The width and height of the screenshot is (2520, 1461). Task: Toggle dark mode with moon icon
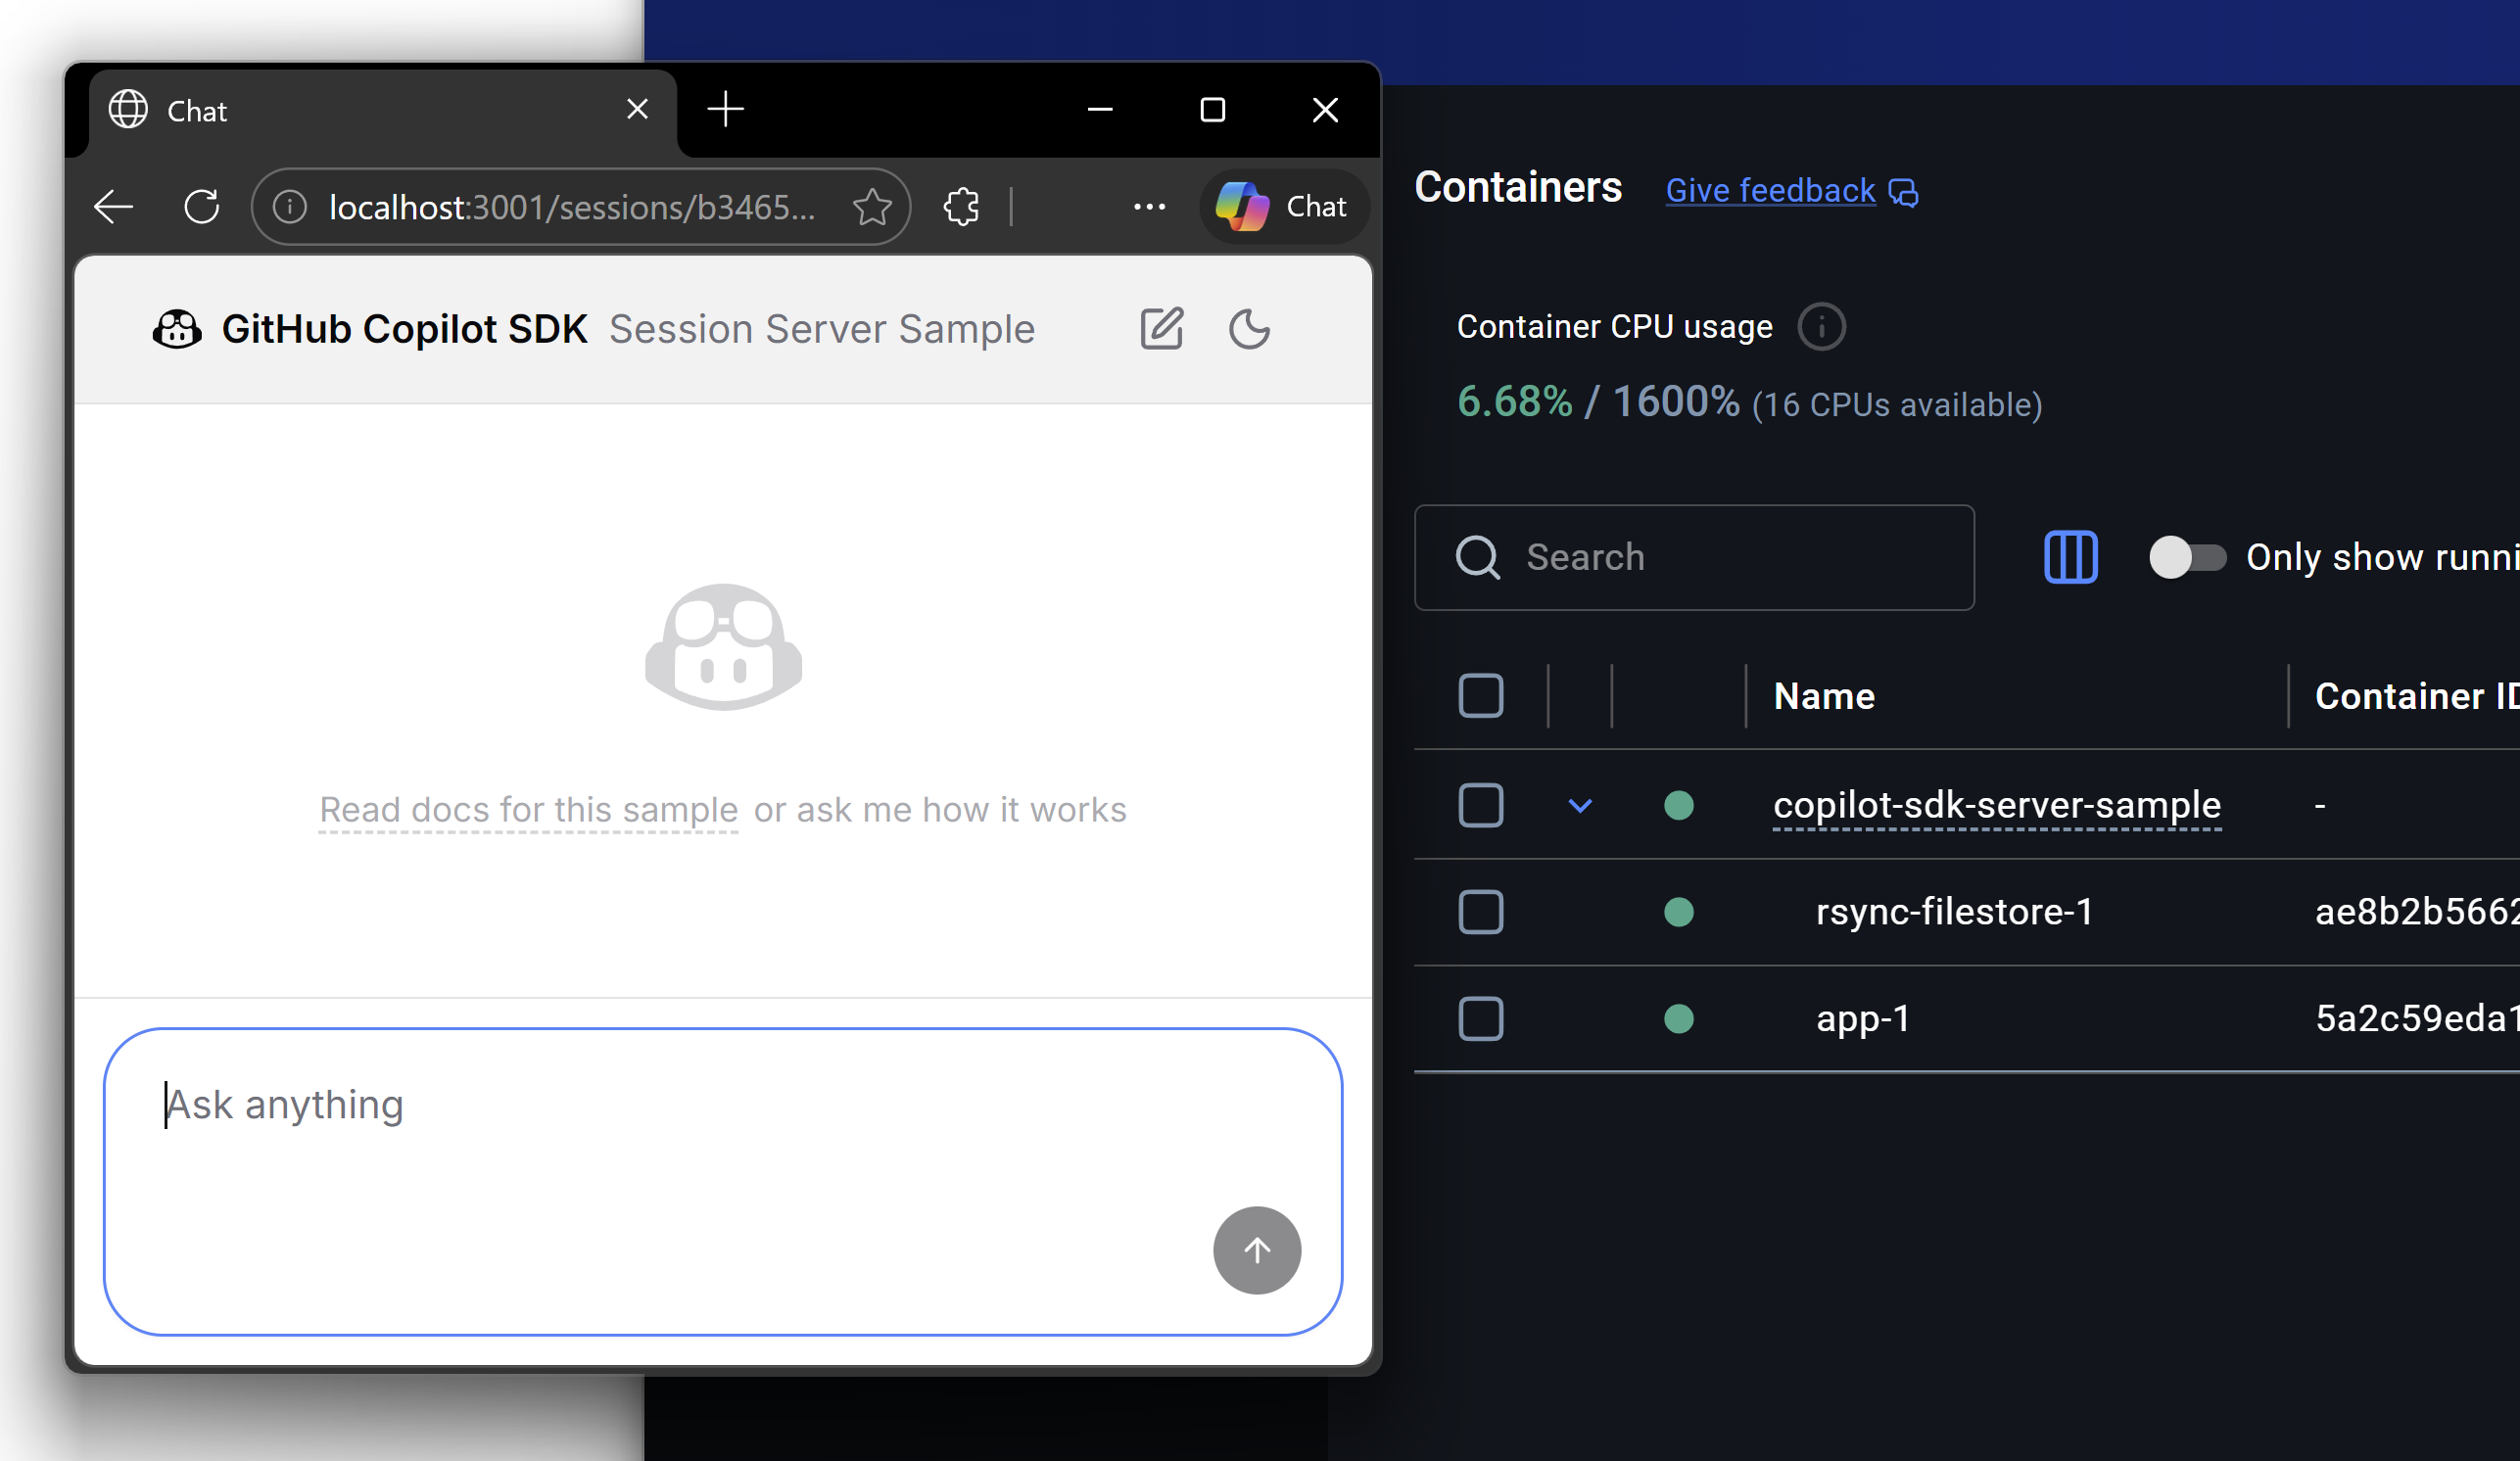(1249, 329)
